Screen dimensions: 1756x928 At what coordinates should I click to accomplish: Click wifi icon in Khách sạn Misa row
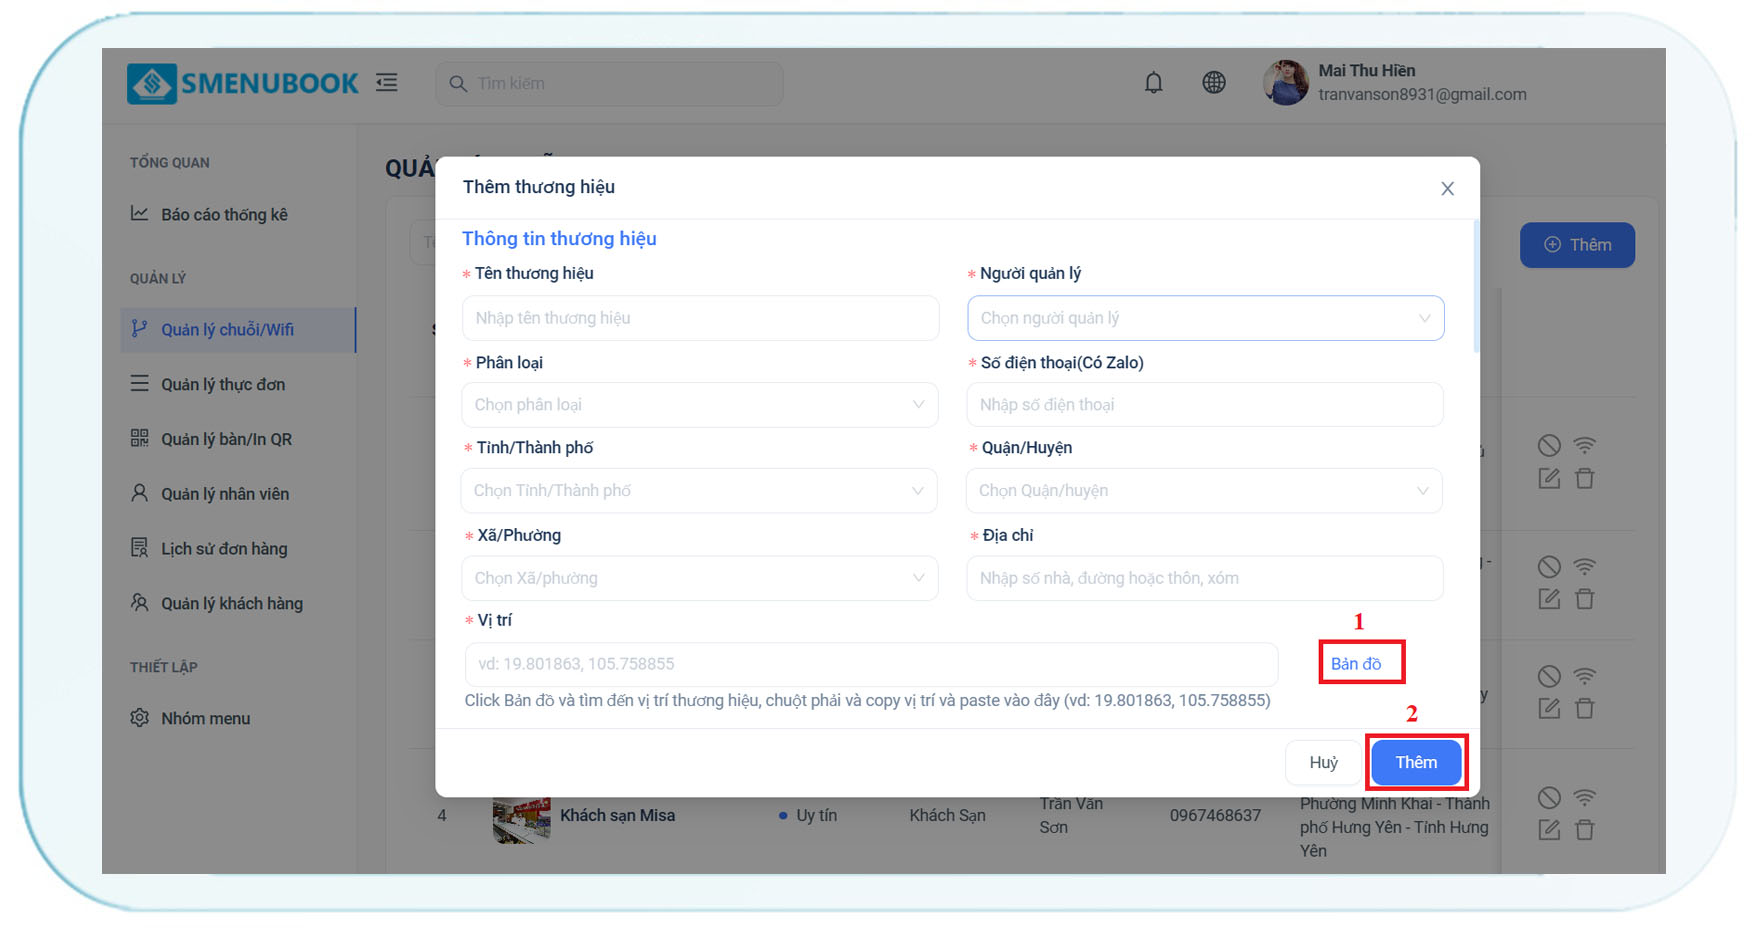pos(1584,797)
